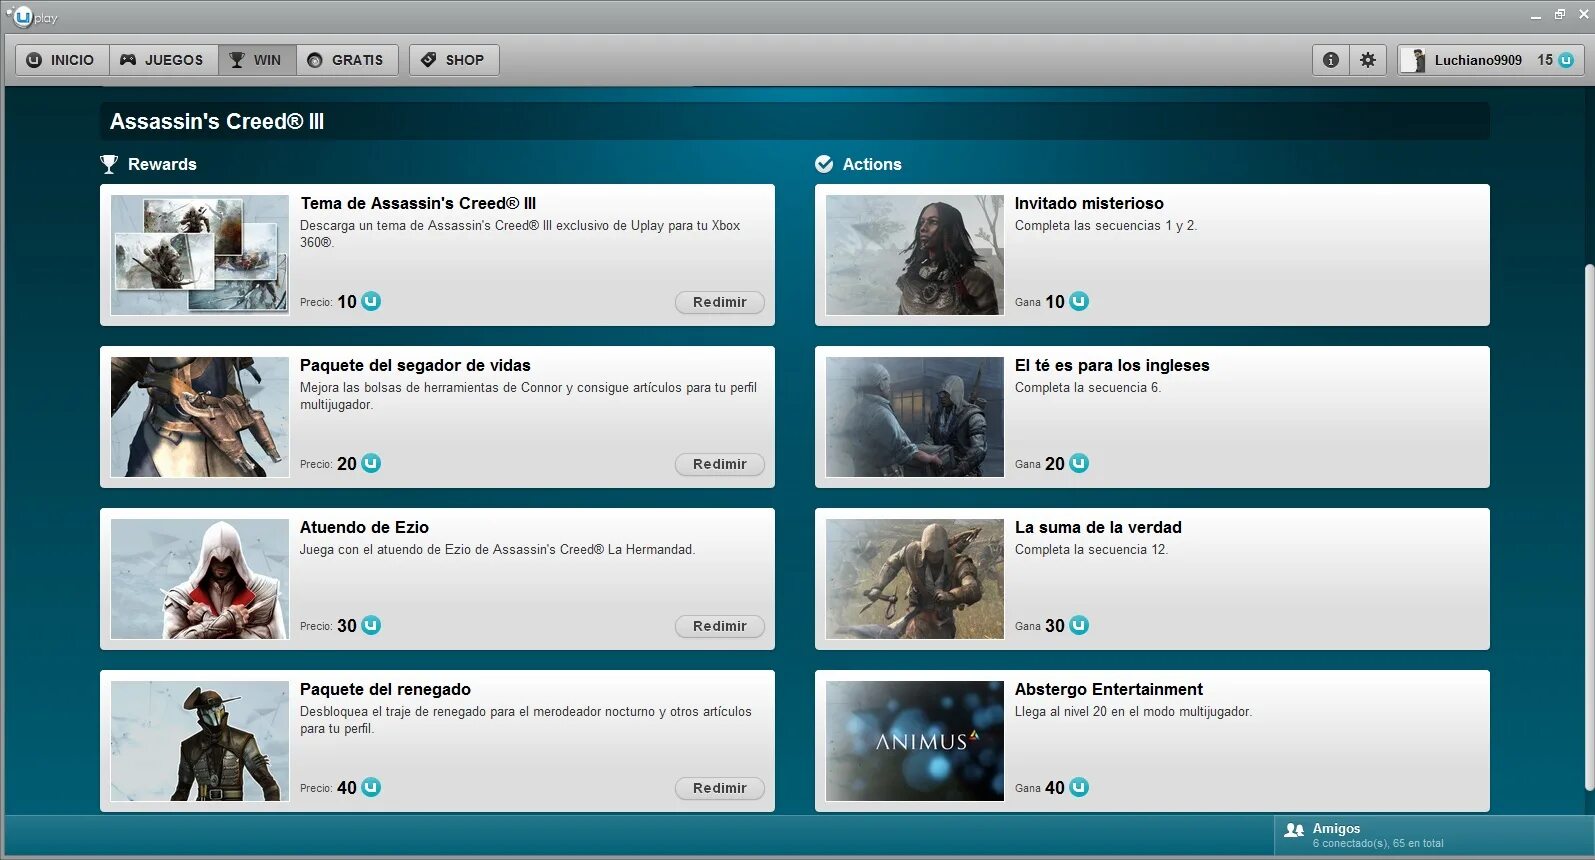Click the Uplay coin beside Precio 20

pyautogui.click(x=371, y=463)
